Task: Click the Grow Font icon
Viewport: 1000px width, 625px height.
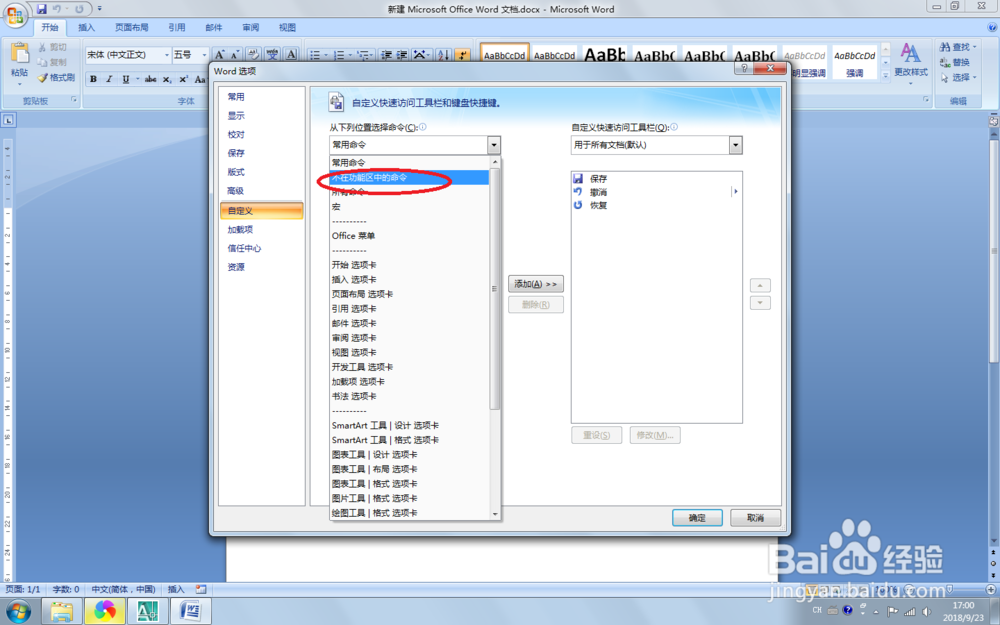Action: (219, 55)
